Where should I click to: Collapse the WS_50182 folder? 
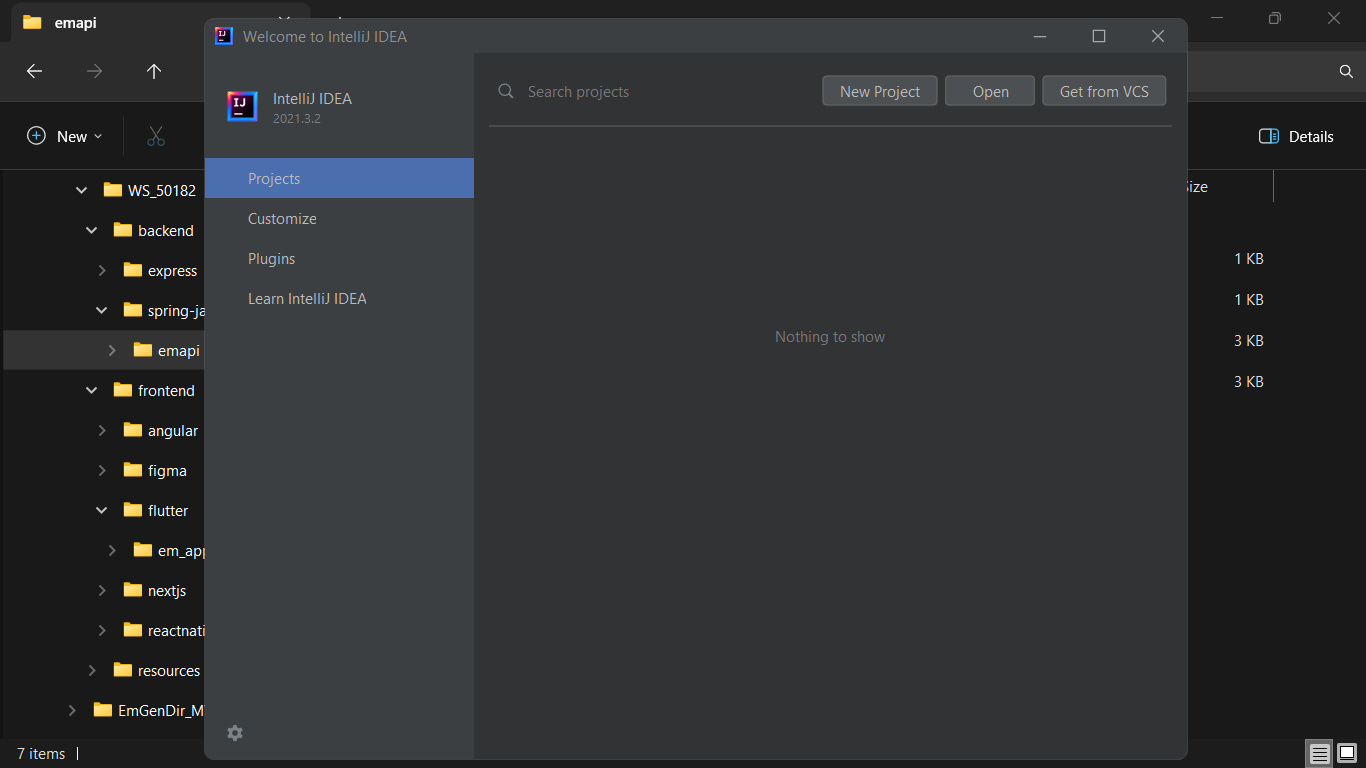[82, 190]
